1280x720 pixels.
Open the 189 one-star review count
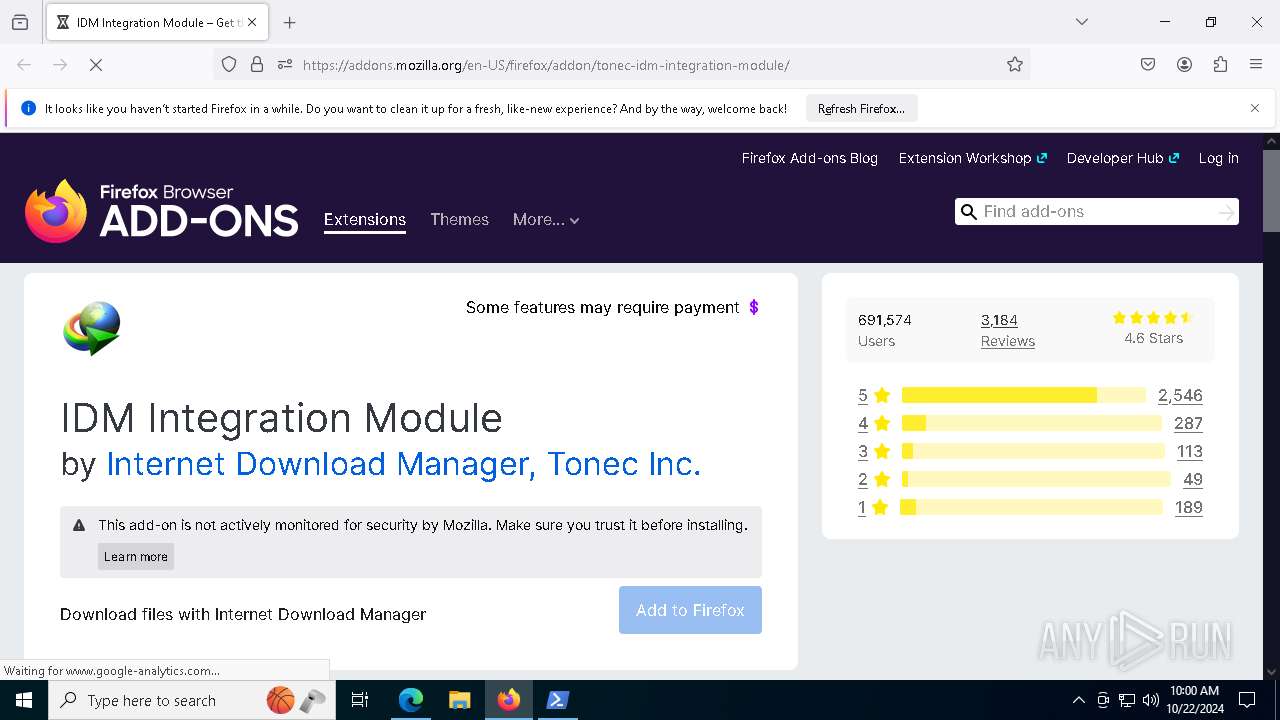tap(1188, 507)
